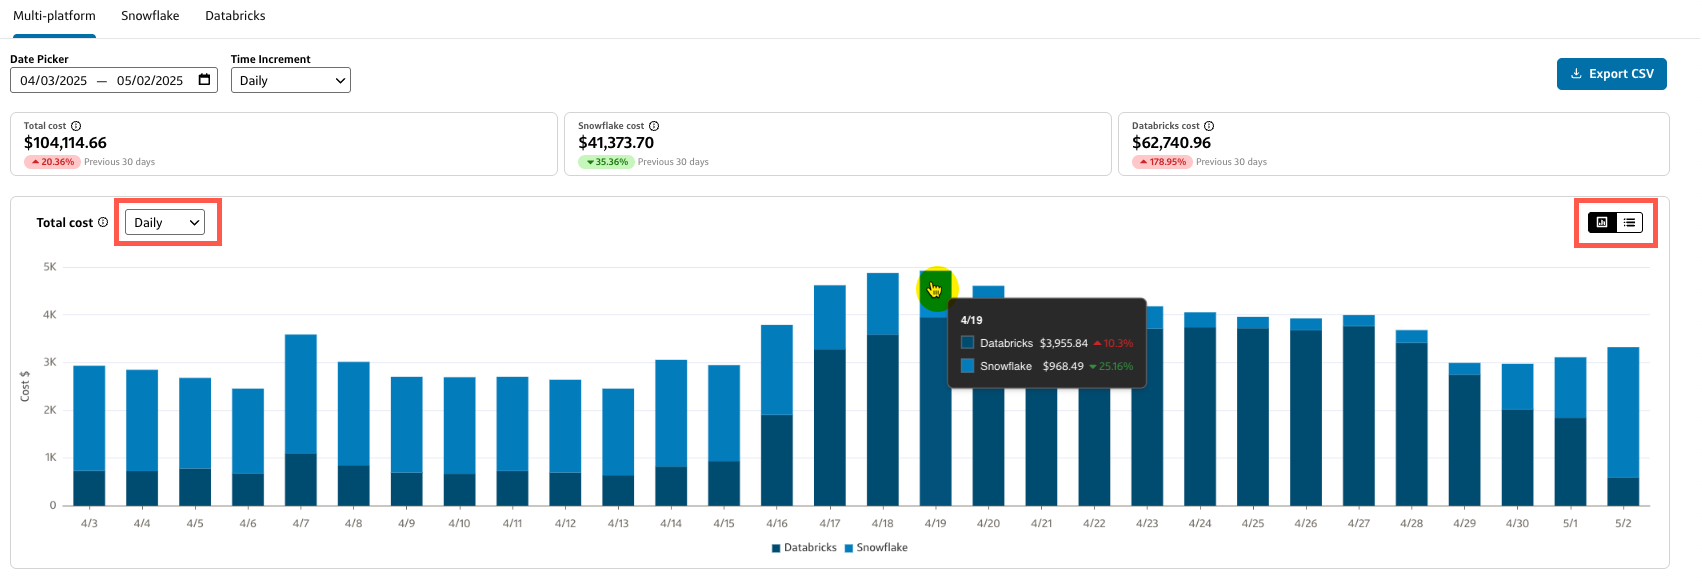The width and height of the screenshot is (1702, 584).
Task: Open the Databricks tab
Action: (235, 16)
